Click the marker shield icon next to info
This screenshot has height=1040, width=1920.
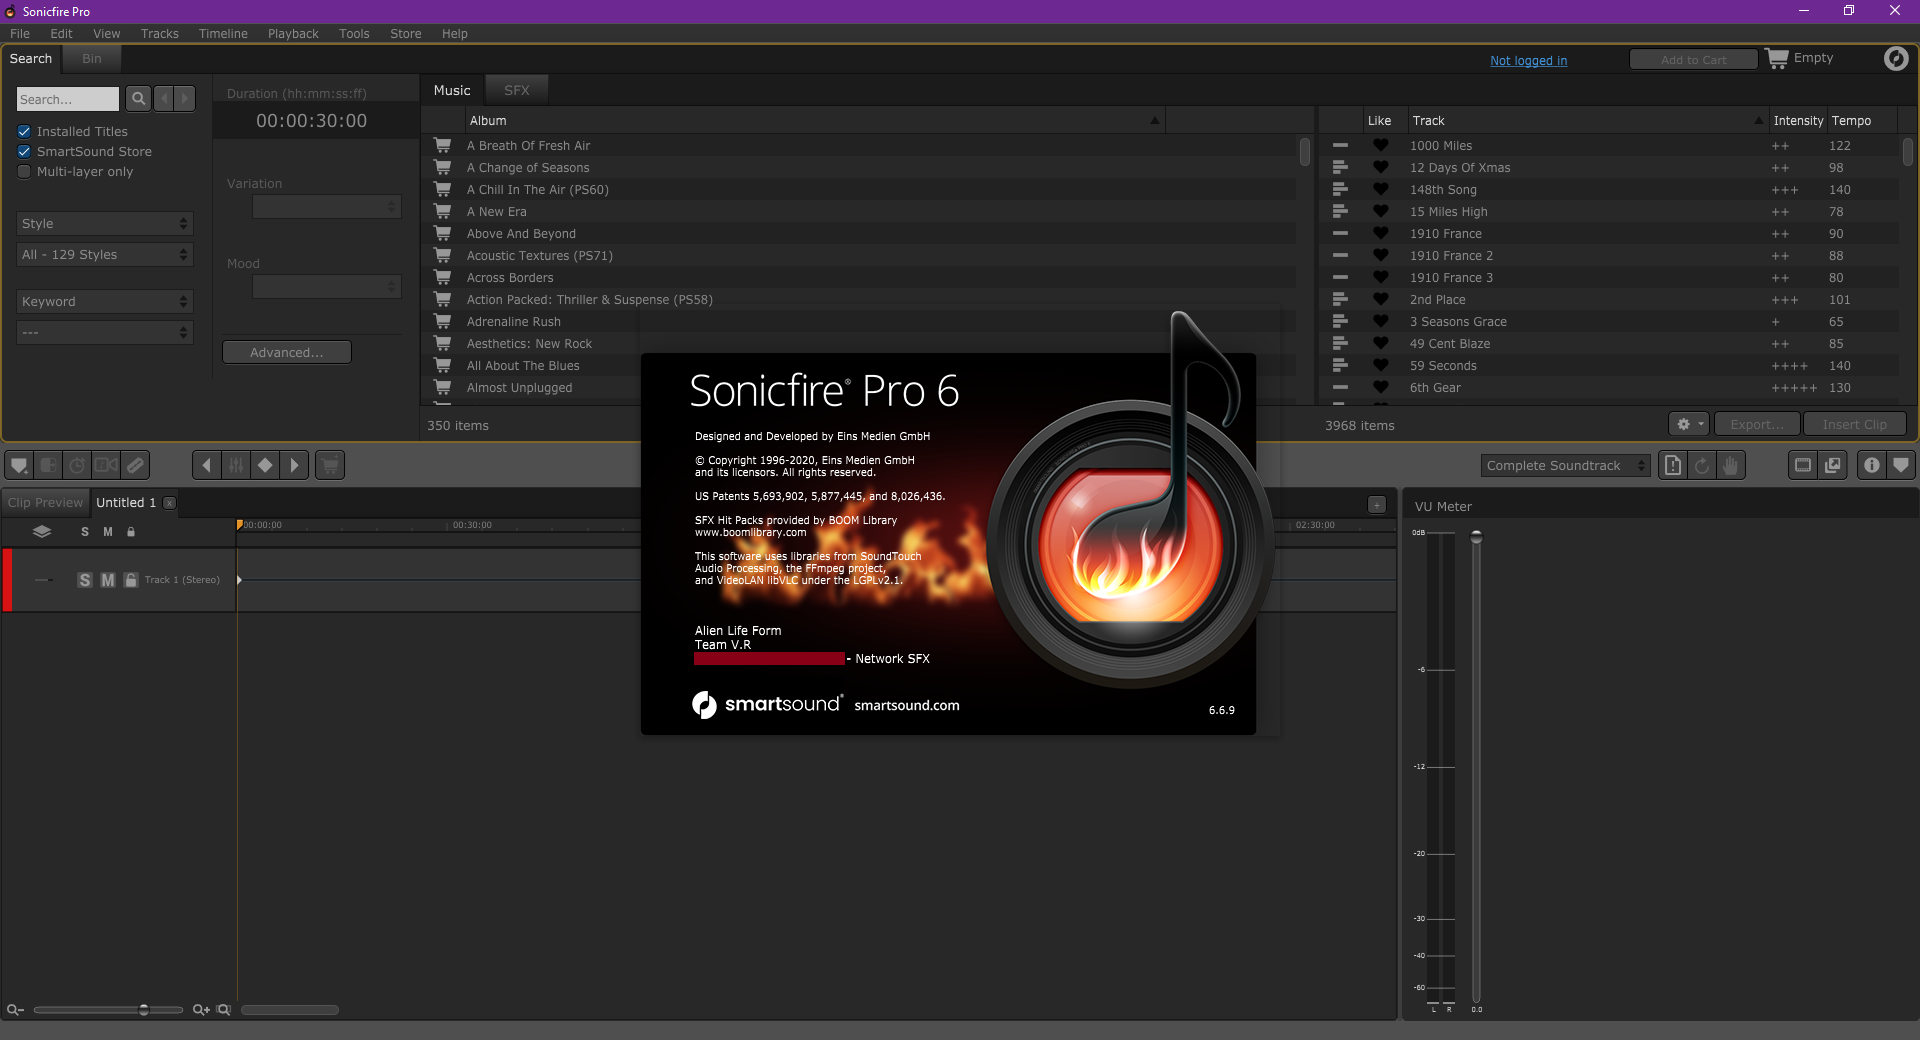1901,465
